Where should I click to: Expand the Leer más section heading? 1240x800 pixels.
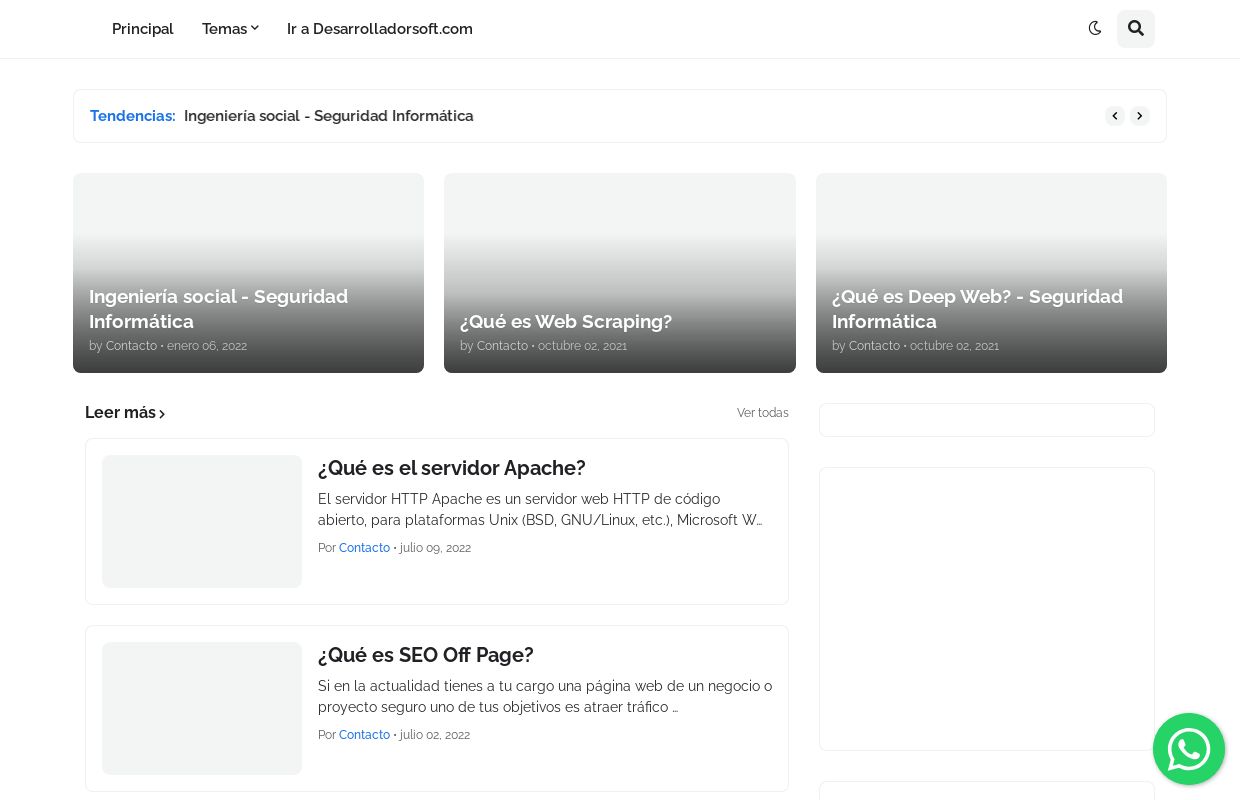(125, 413)
